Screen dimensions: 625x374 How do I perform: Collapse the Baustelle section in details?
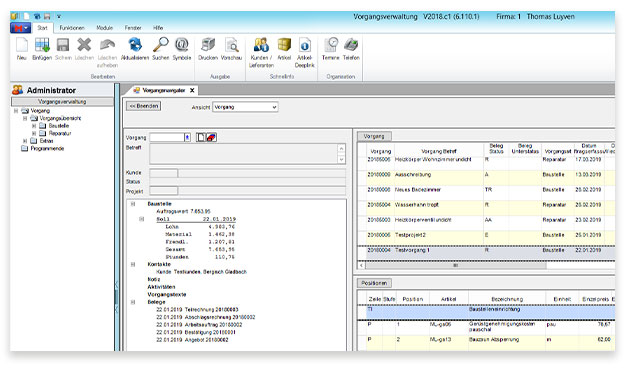133,204
